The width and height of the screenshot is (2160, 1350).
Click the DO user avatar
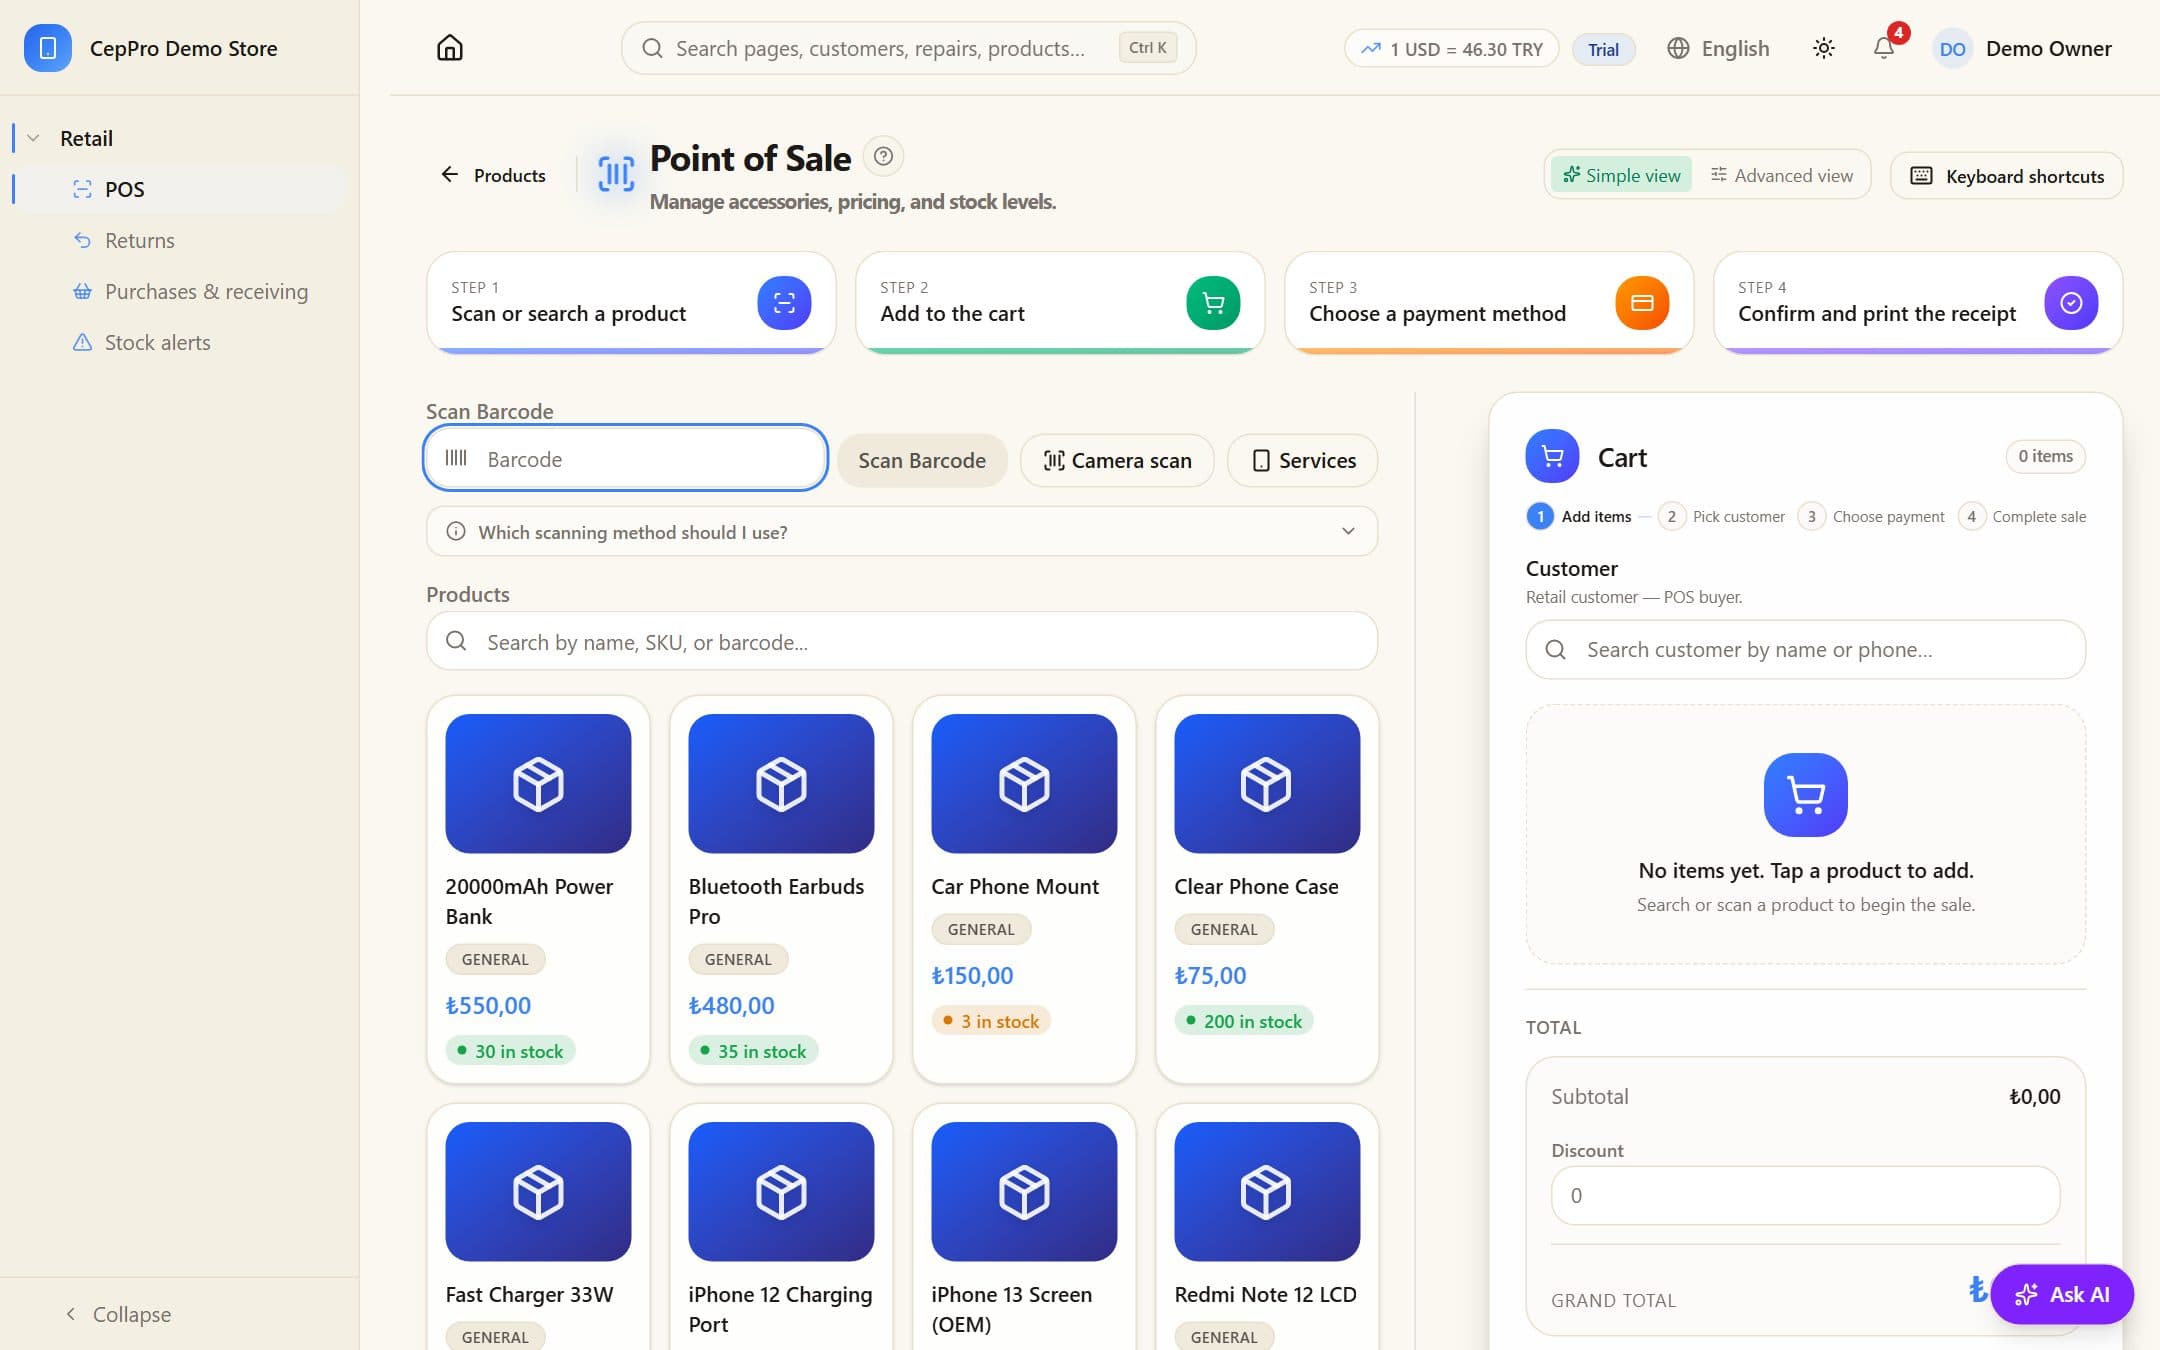(x=1951, y=49)
